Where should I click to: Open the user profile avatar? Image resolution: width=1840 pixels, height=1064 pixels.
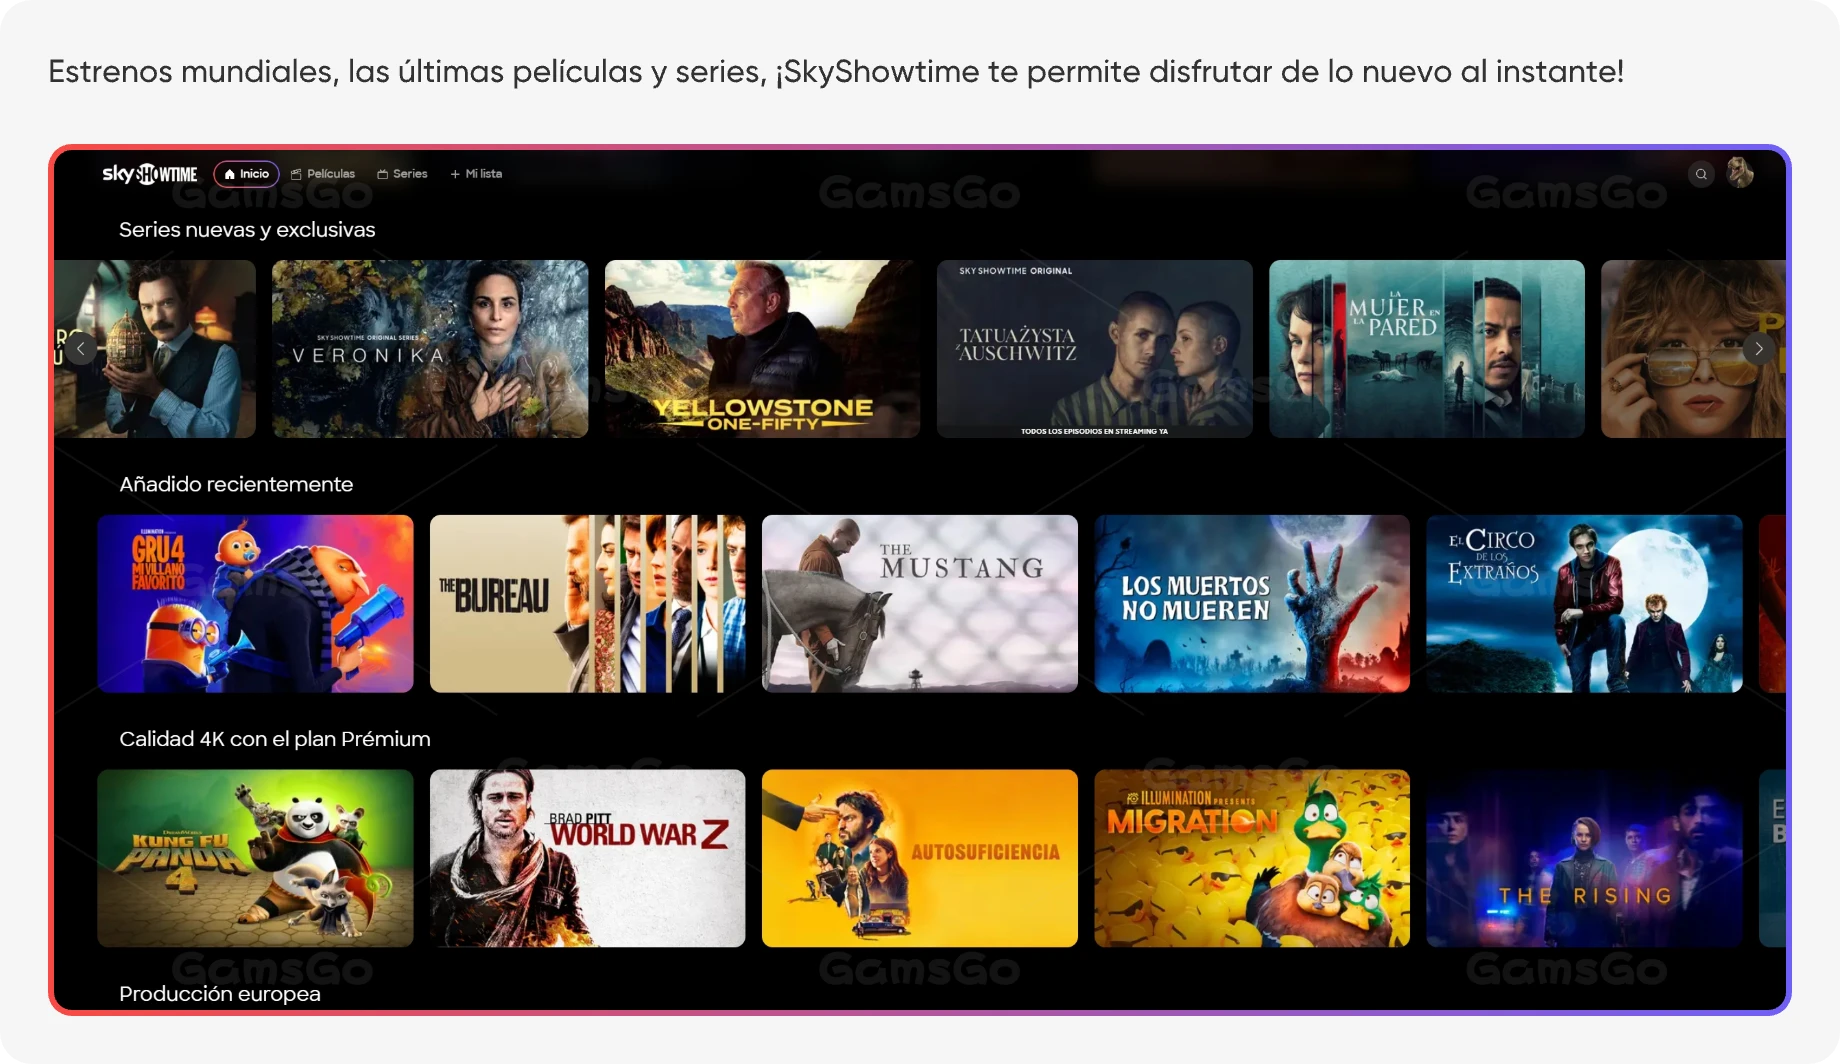click(1740, 173)
